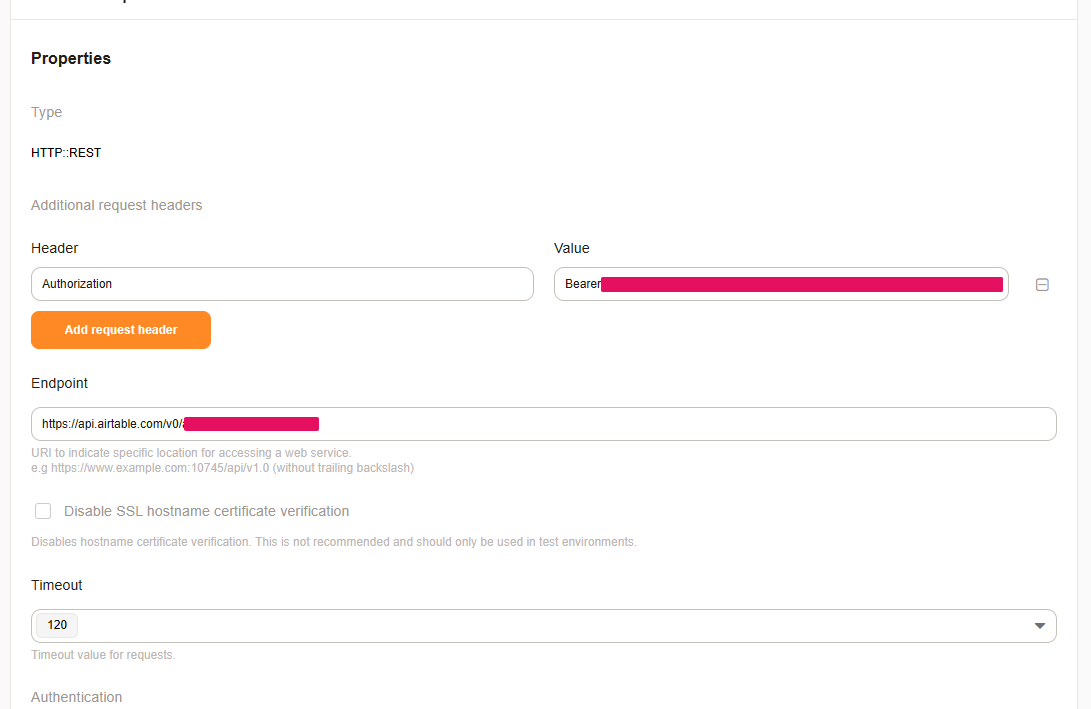The width and height of the screenshot is (1091, 709).
Task: Click the Timeout value for requests hint
Action: pos(103,655)
